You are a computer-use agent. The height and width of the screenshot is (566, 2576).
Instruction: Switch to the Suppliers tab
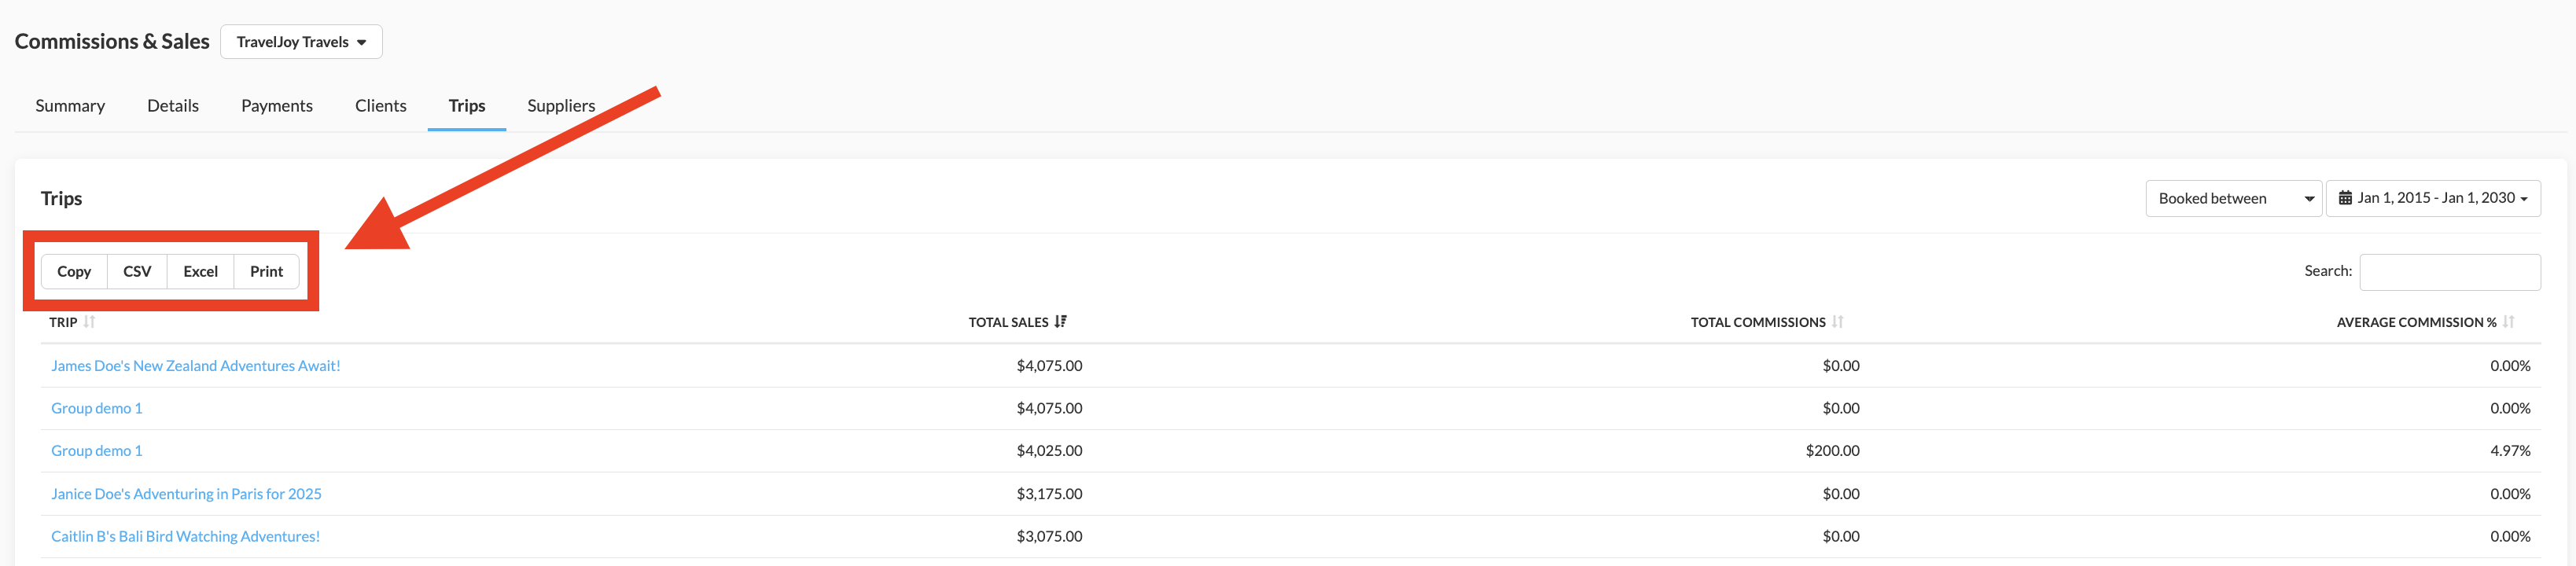pos(561,106)
